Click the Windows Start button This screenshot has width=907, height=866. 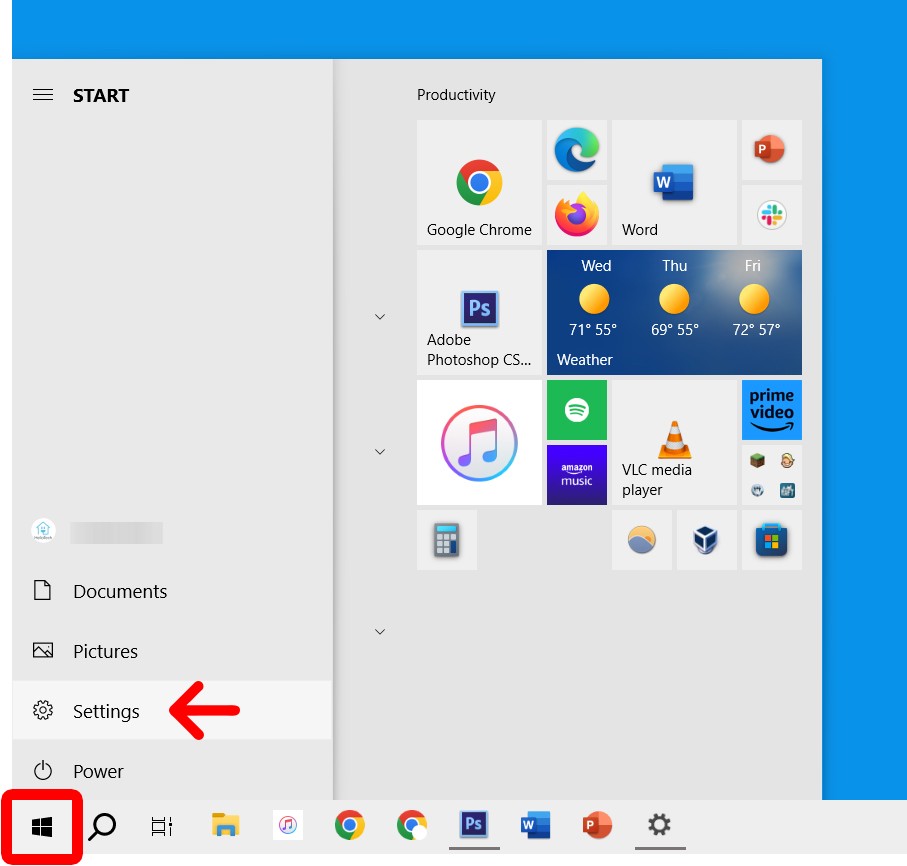[x=42, y=827]
